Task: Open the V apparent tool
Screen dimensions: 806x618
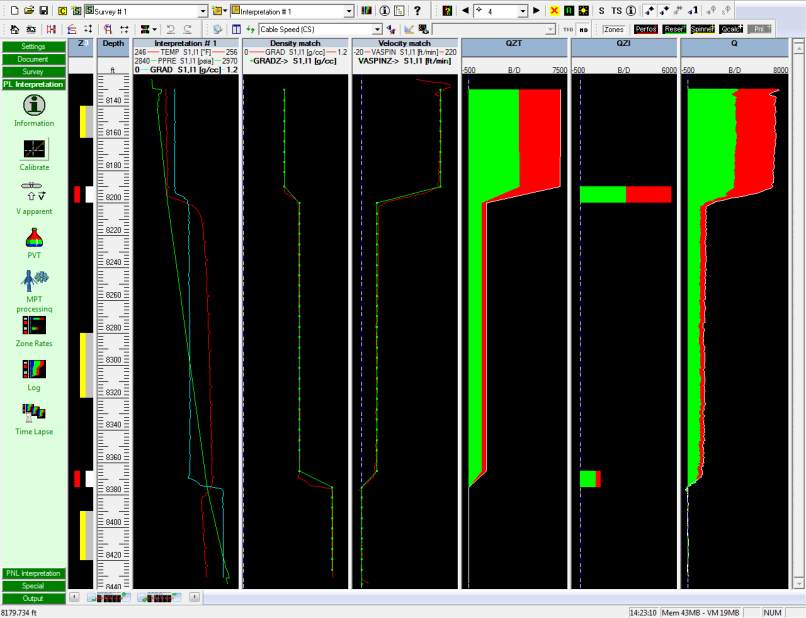Action: click(x=33, y=193)
